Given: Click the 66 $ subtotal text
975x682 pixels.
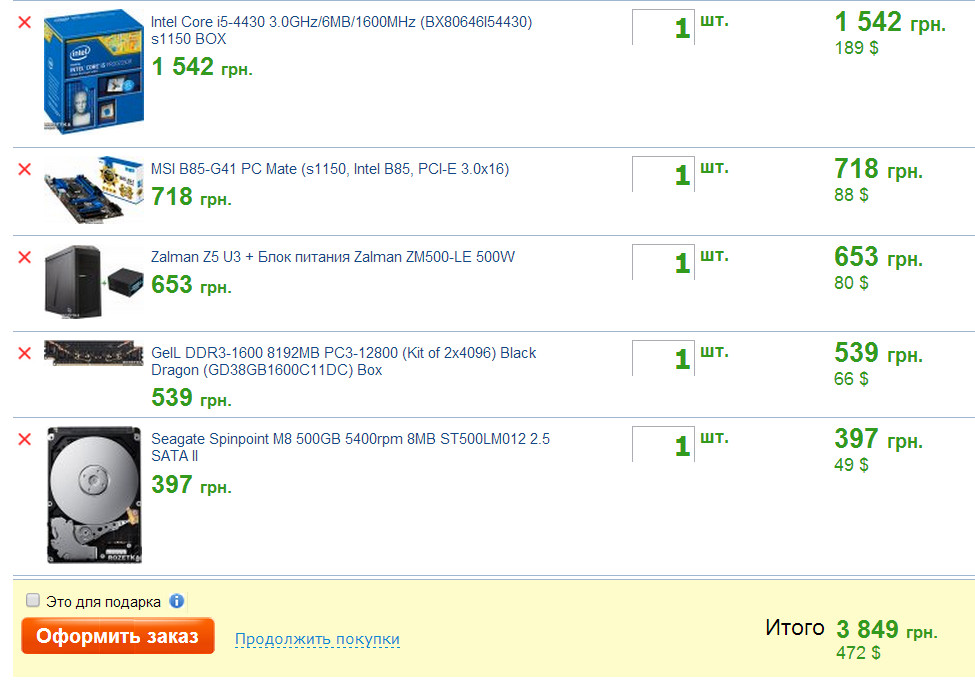Looking at the screenshot, I should [851, 379].
